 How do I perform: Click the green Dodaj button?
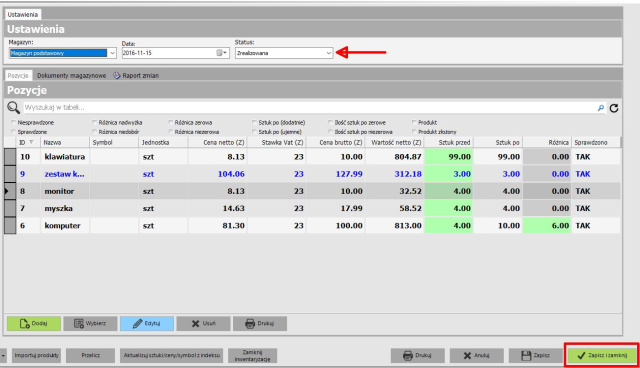click(34, 324)
